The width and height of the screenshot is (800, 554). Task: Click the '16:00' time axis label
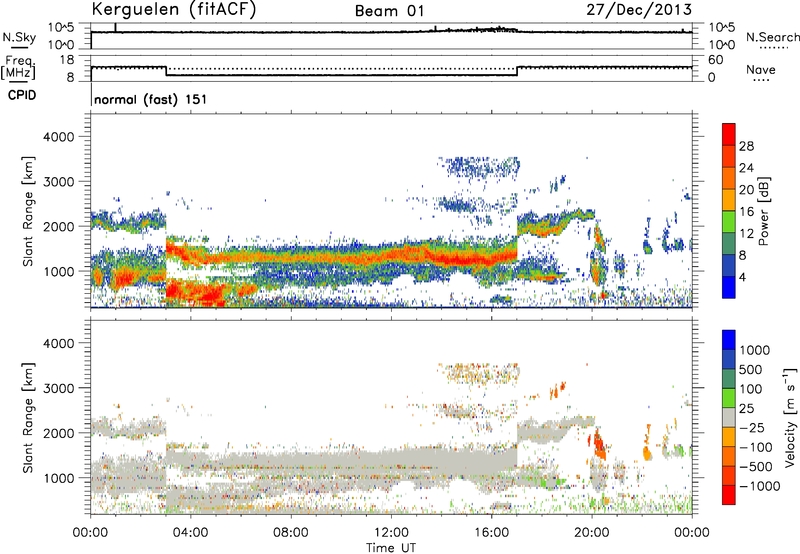coord(491,533)
